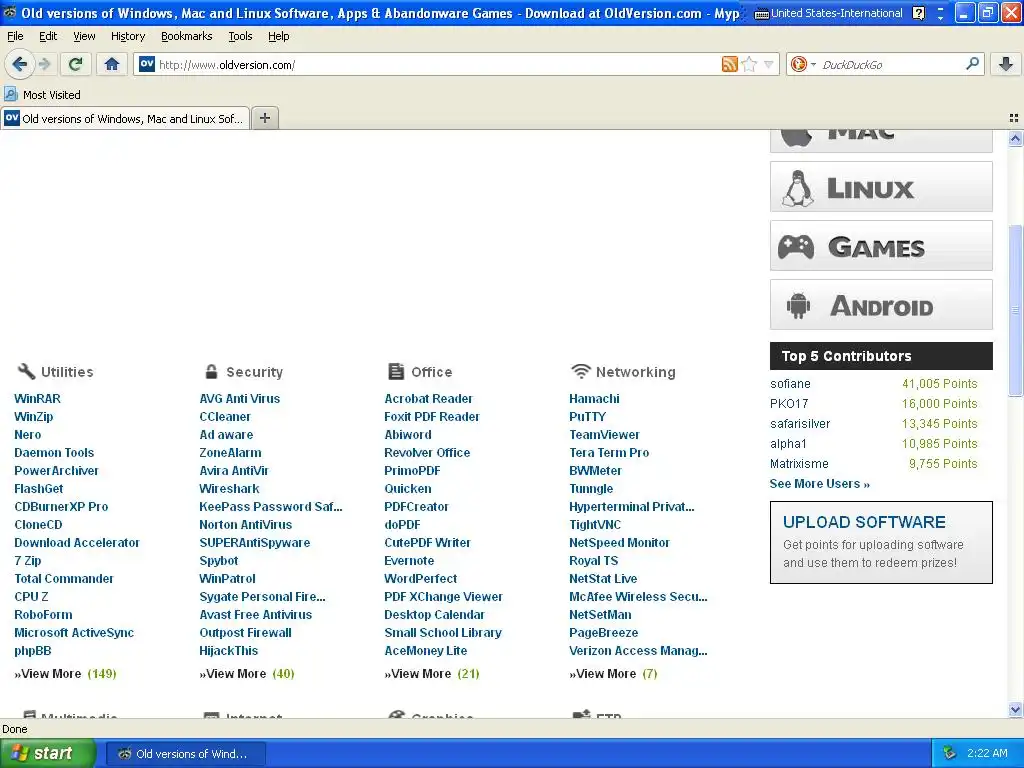Select the taskbar Old versions window button
Screen dimensions: 1024x768
pyautogui.click(x=186, y=754)
